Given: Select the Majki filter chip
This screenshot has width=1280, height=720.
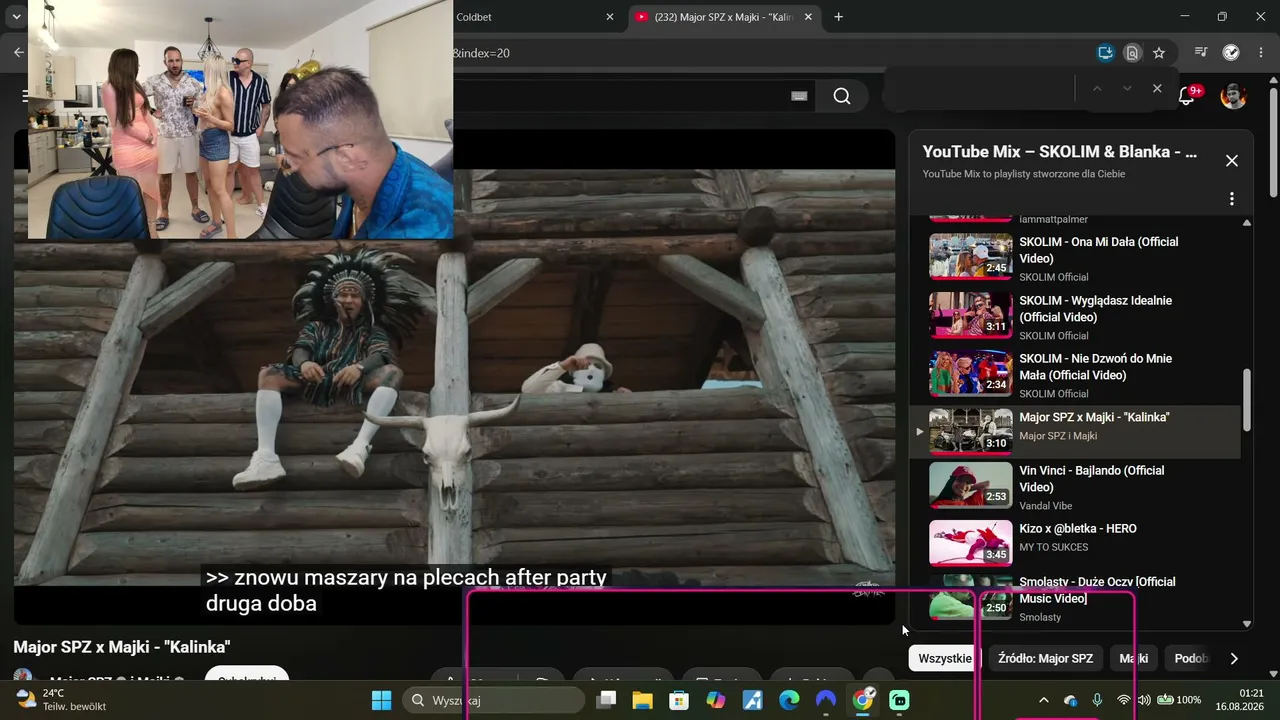Looking at the screenshot, I should 1134,658.
